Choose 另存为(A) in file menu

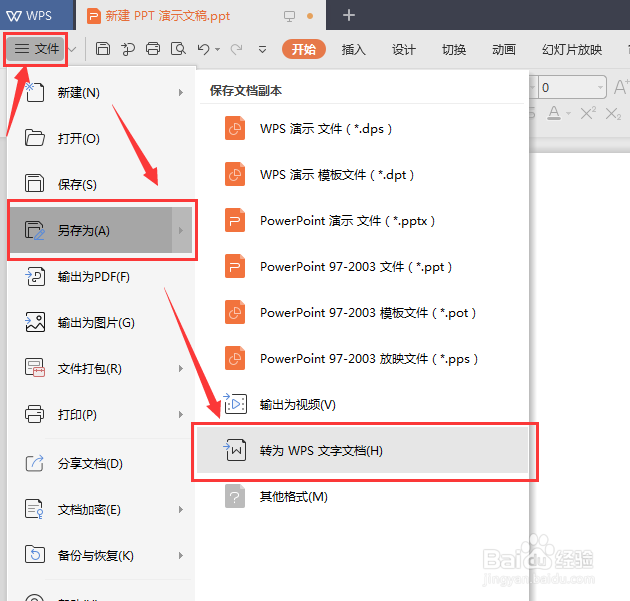pyautogui.click(x=102, y=230)
